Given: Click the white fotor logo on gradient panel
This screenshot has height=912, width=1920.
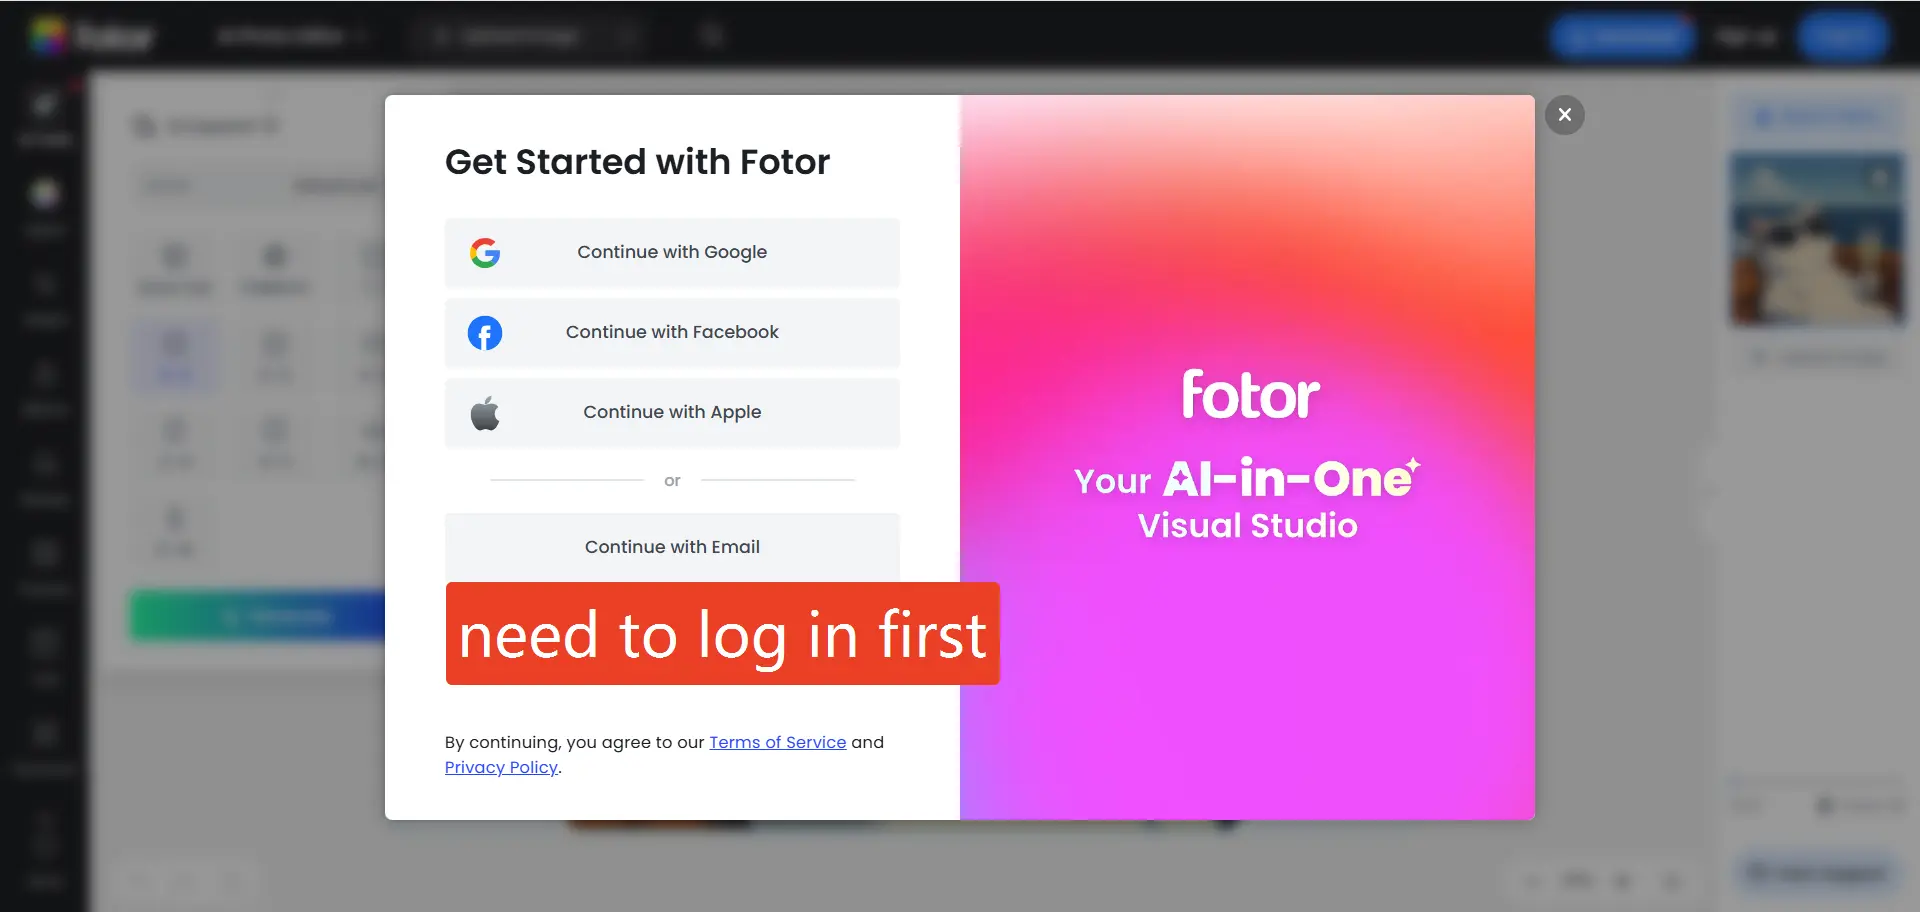Looking at the screenshot, I should 1250,395.
